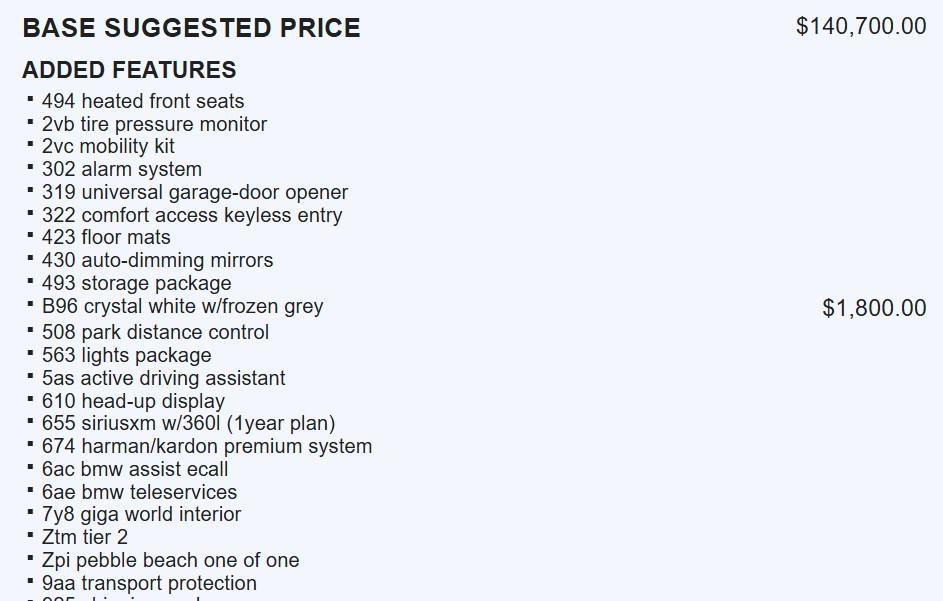The height and width of the screenshot is (601, 943).
Task: Click the Added Features heading
Action: [x=129, y=70]
